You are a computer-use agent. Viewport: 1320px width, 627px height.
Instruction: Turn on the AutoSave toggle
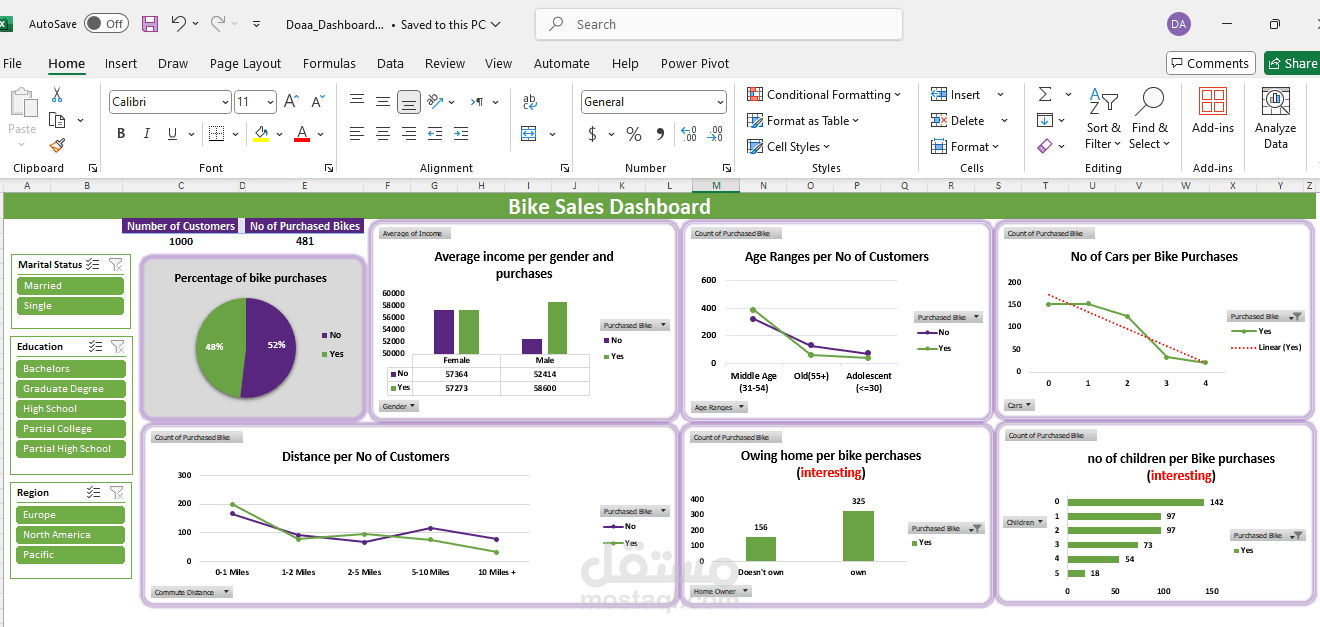pos(106,22)
